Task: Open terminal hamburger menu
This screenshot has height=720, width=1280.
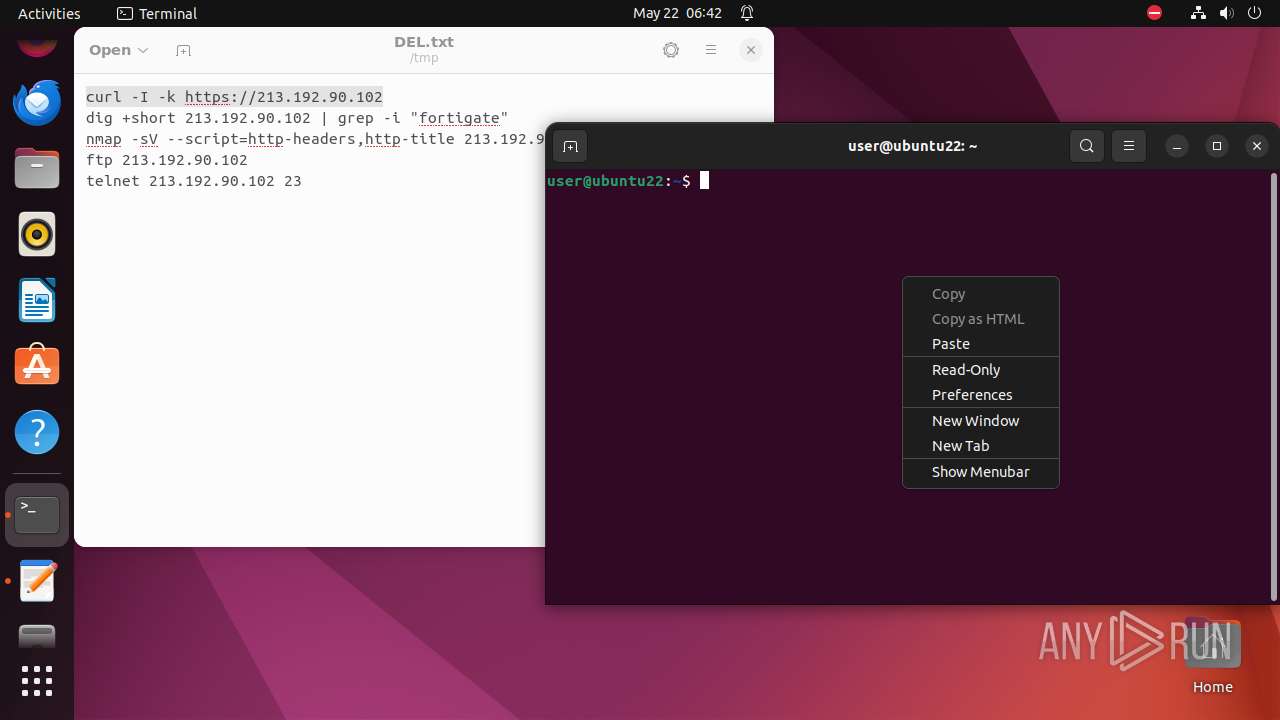Action: [1129, 146]
